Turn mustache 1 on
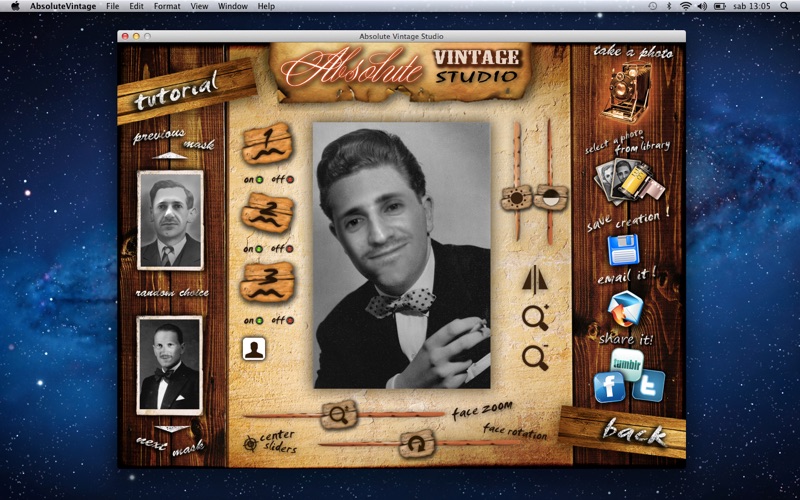This screenshot has width=800, height=500. [259, 180]
